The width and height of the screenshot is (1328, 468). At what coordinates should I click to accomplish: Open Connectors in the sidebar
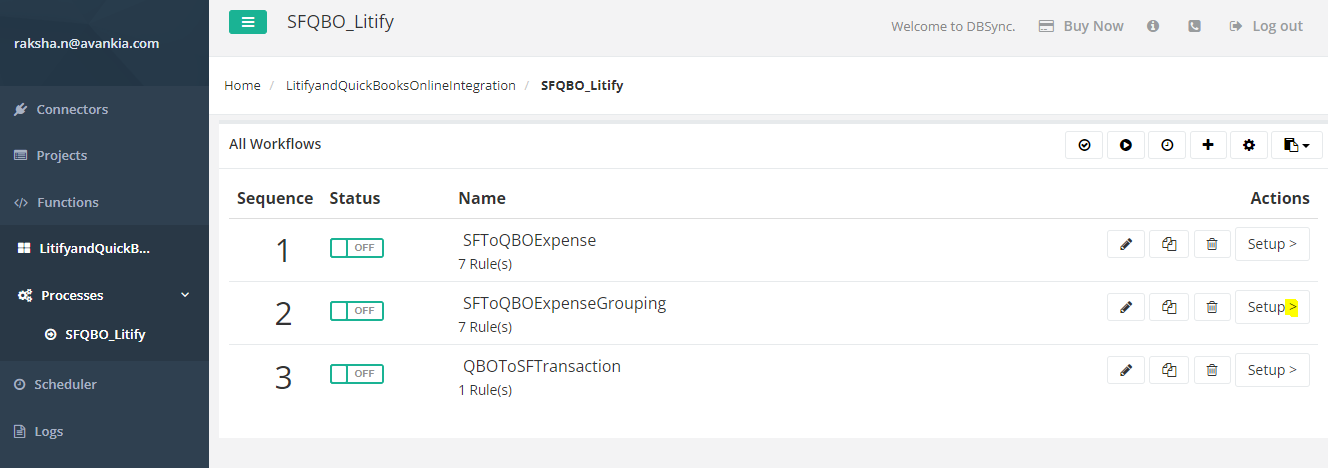[x=72, y=109]
